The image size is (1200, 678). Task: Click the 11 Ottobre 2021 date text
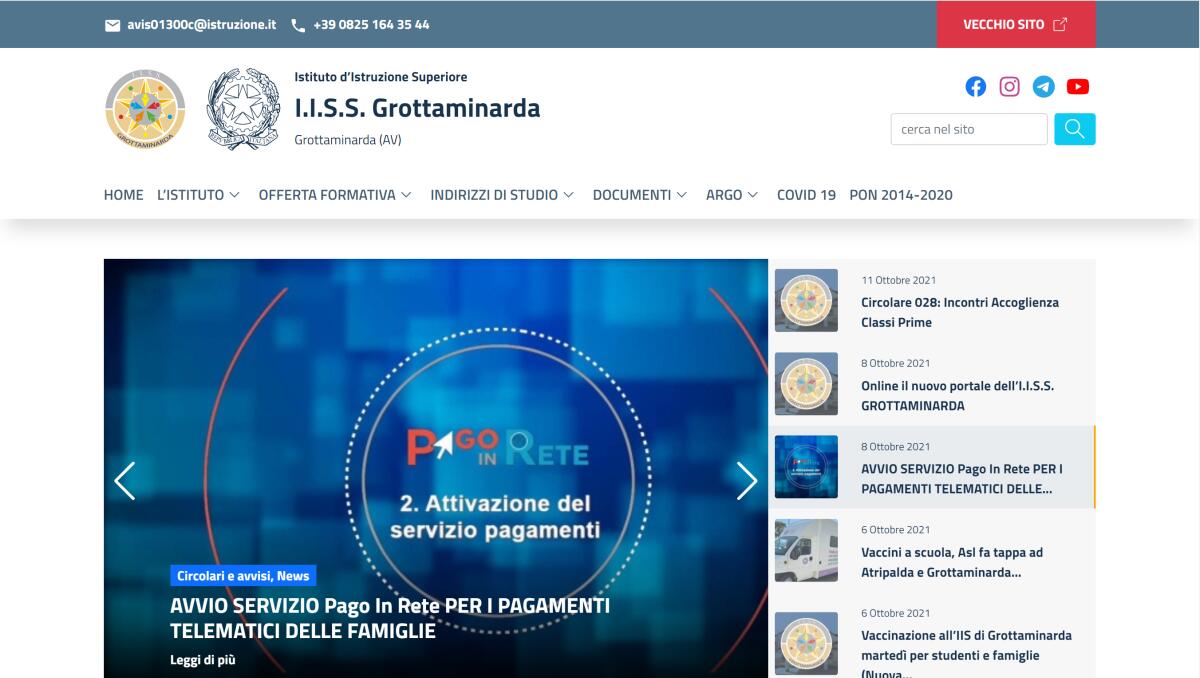pos(899,280)
